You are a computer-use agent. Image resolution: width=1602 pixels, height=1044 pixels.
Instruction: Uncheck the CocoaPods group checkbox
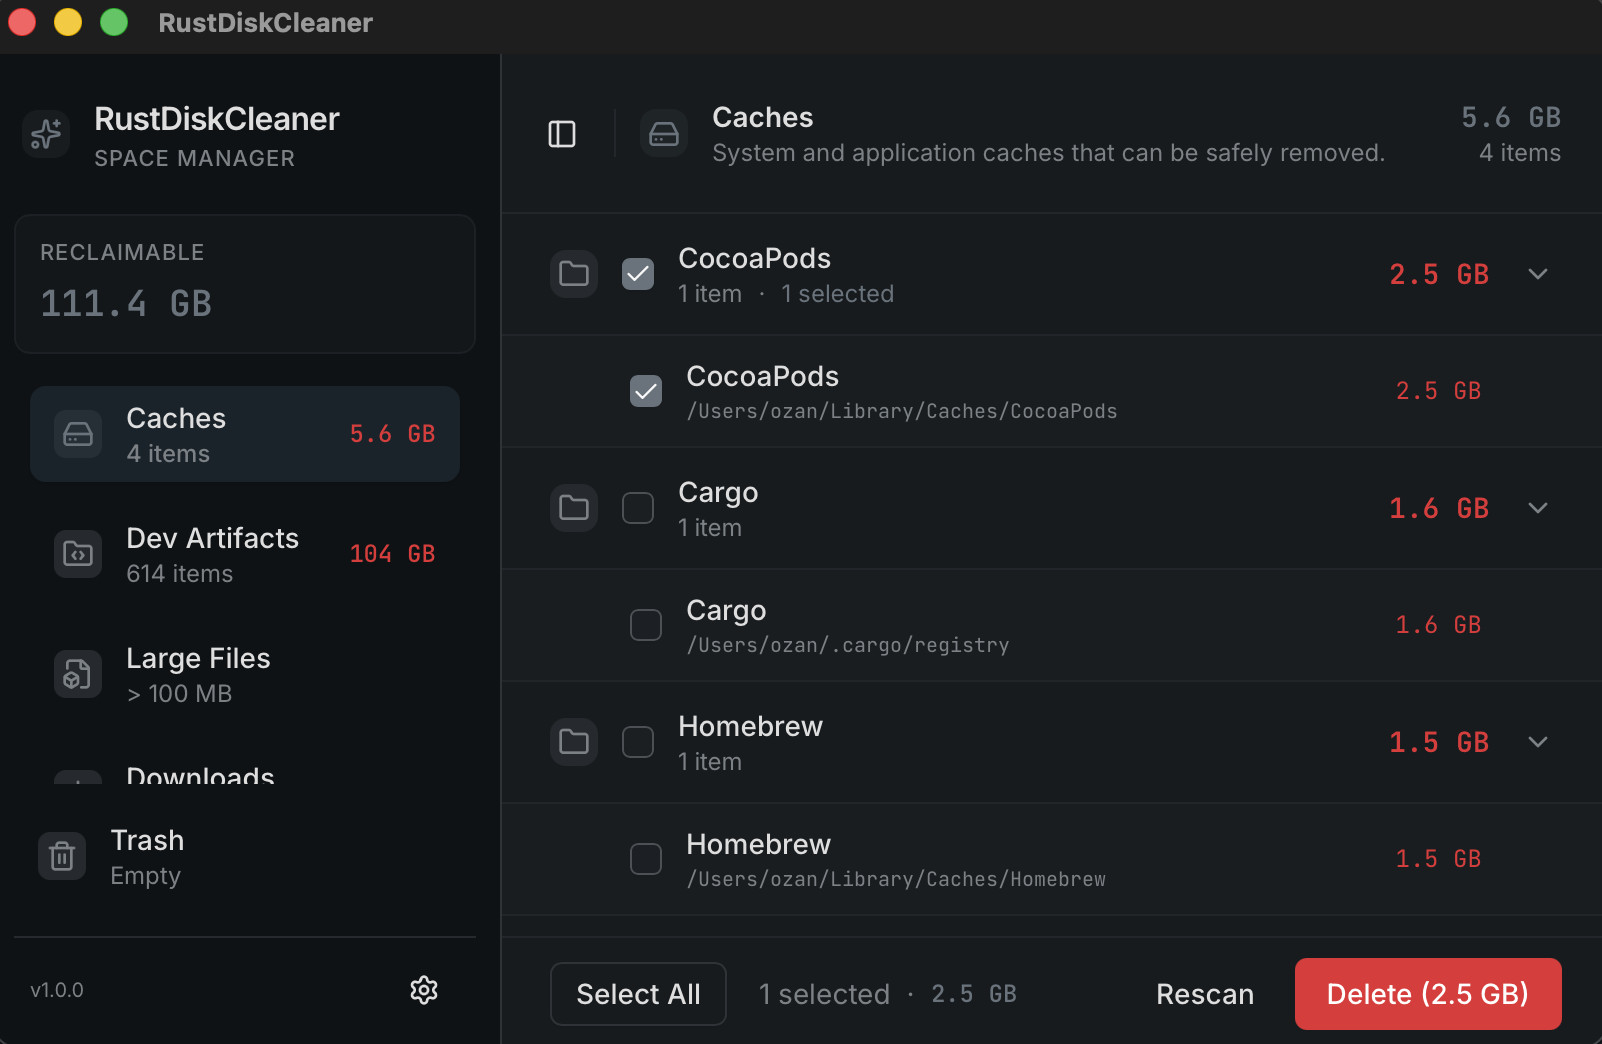coord(638,274)
